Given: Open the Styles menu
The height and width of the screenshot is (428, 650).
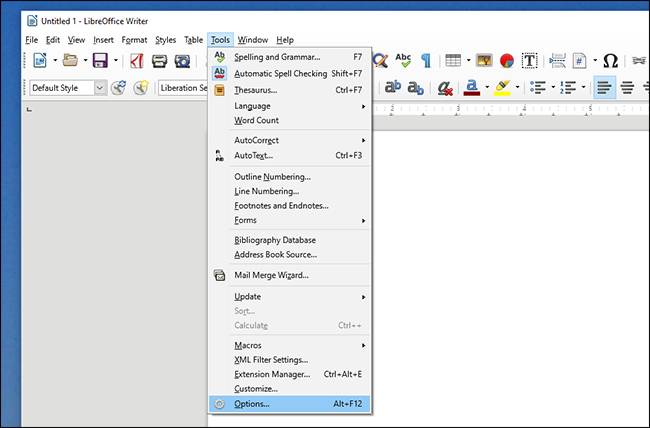Looking at the screenshot, I should coord(165,40).
